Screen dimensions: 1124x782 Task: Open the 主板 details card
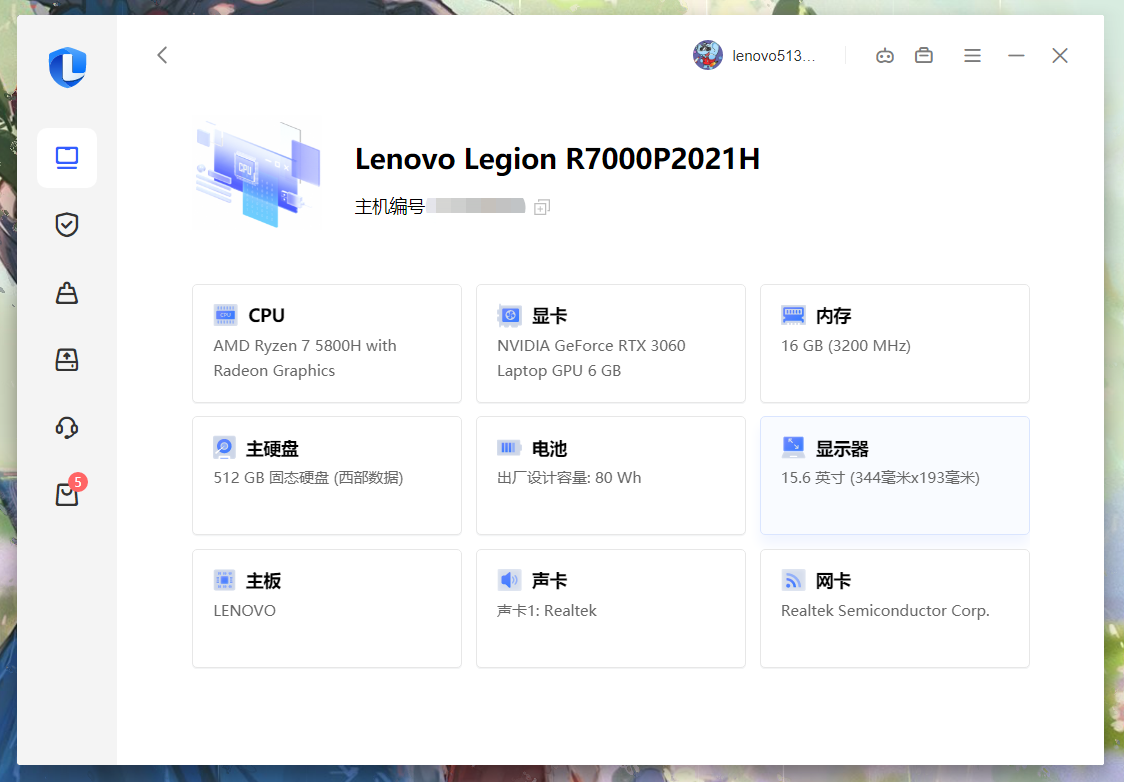tap(327, 609)
